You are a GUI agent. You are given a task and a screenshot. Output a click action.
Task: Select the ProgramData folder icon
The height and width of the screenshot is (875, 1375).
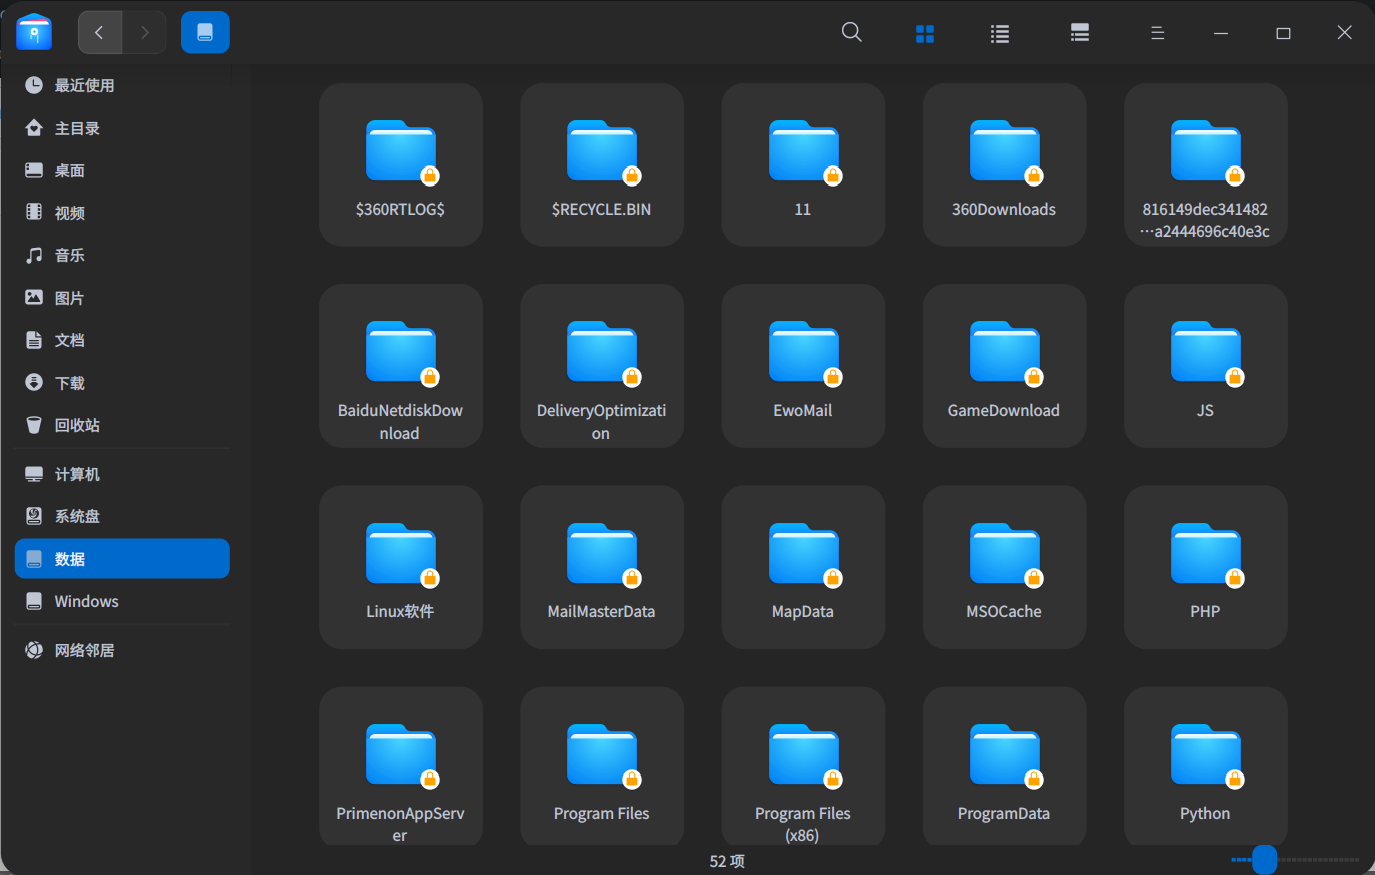click(1005, 755)
